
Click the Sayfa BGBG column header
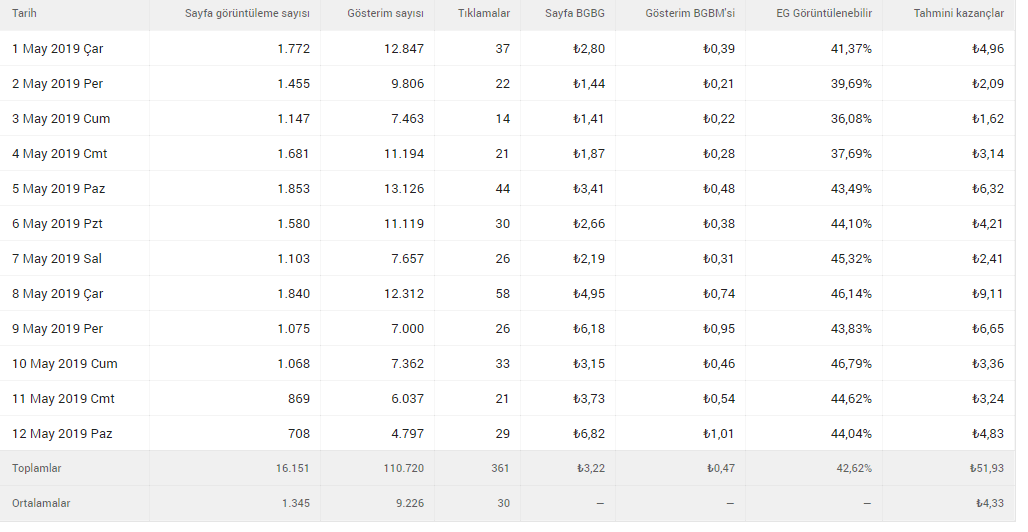click(x=575, y=13)
